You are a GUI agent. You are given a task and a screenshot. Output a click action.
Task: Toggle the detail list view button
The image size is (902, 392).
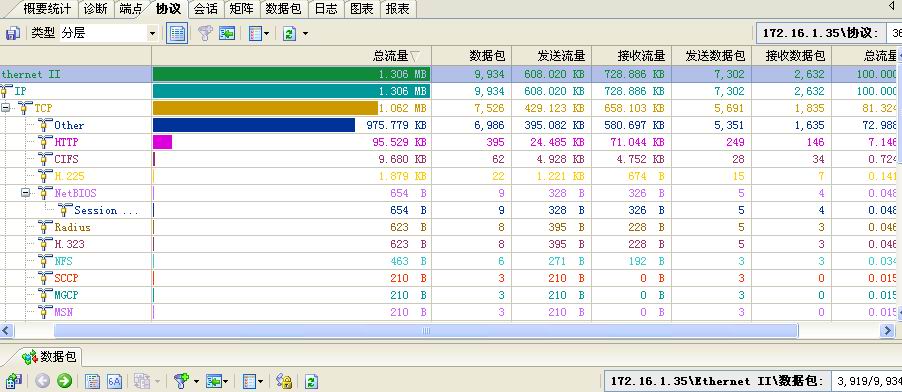(x=177, y=33)
